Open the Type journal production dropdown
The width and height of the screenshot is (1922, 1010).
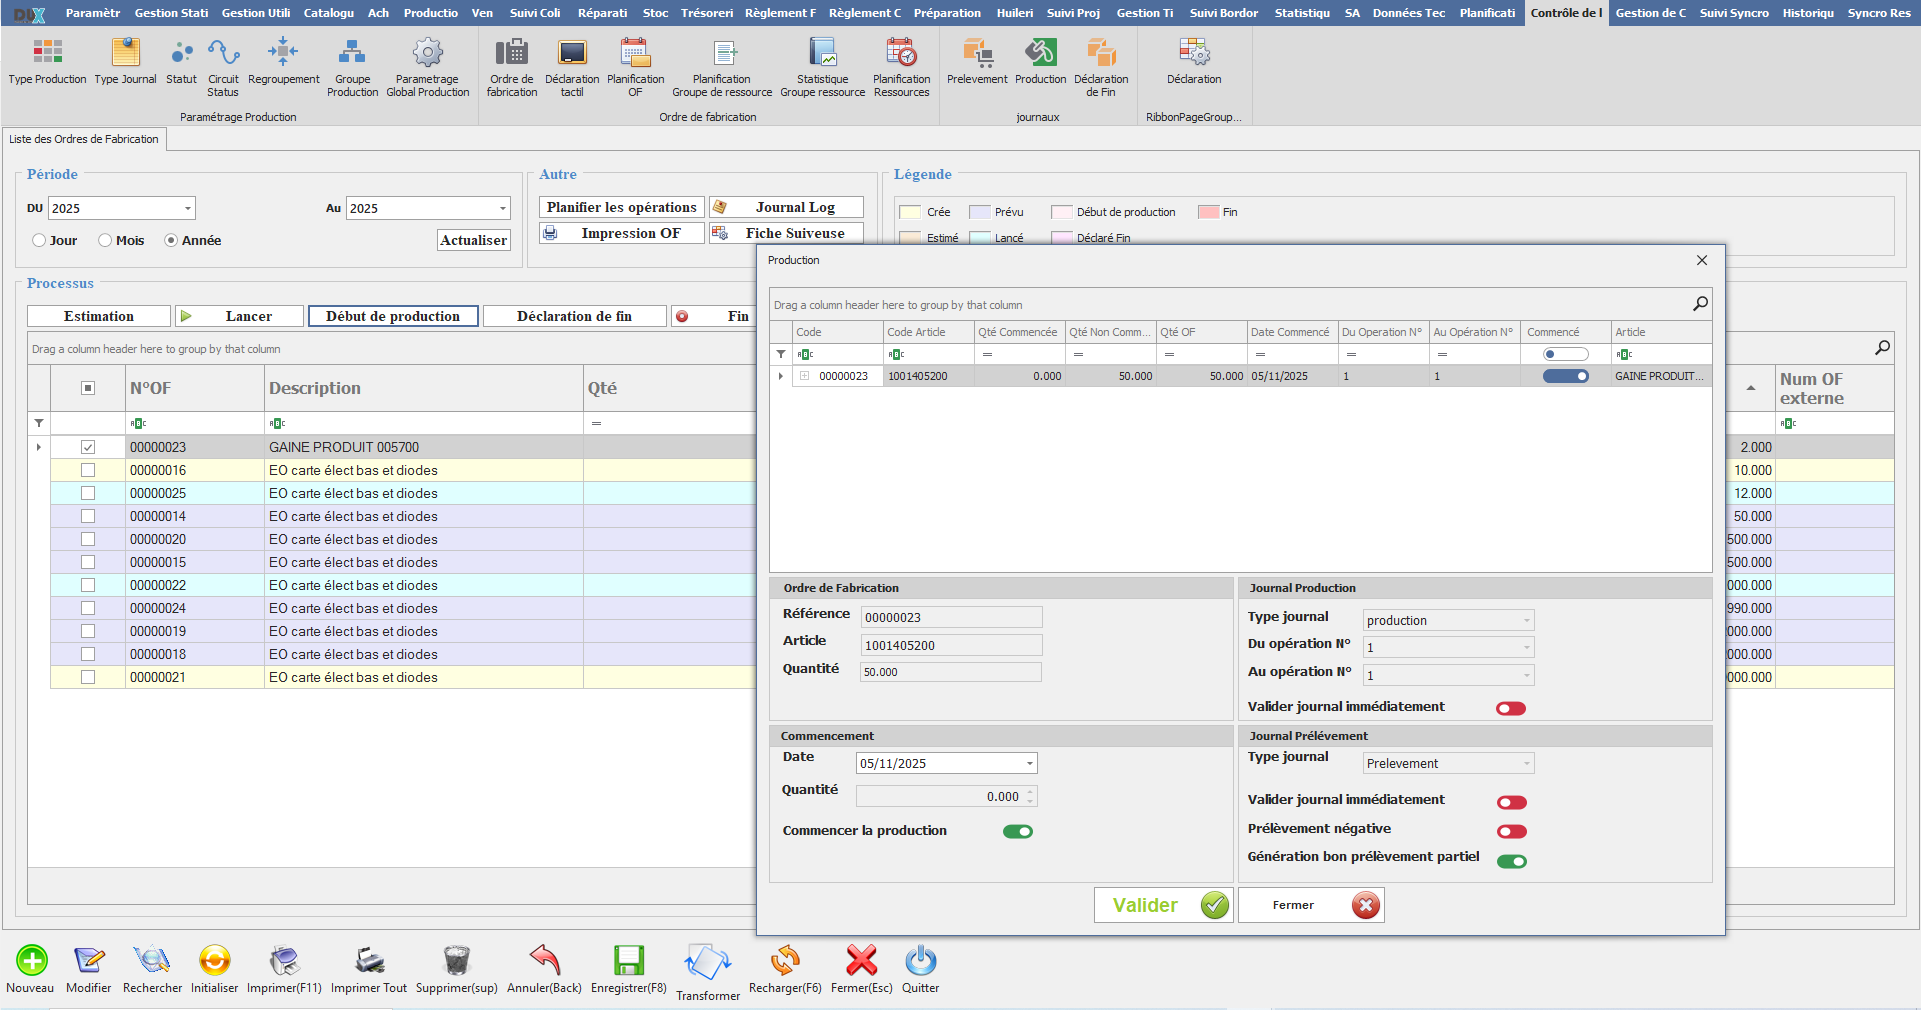[x=1526, y=621]
